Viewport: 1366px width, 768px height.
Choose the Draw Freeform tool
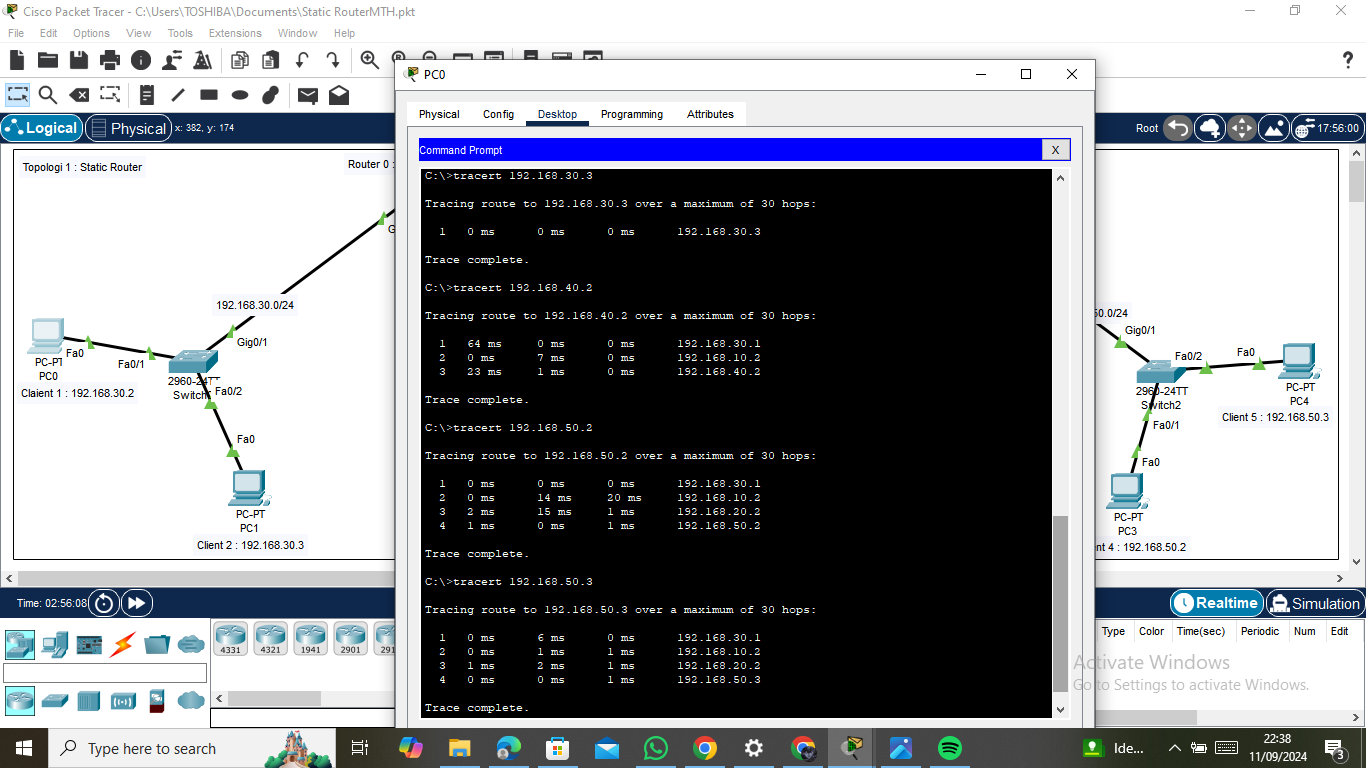tap(270, 95)
